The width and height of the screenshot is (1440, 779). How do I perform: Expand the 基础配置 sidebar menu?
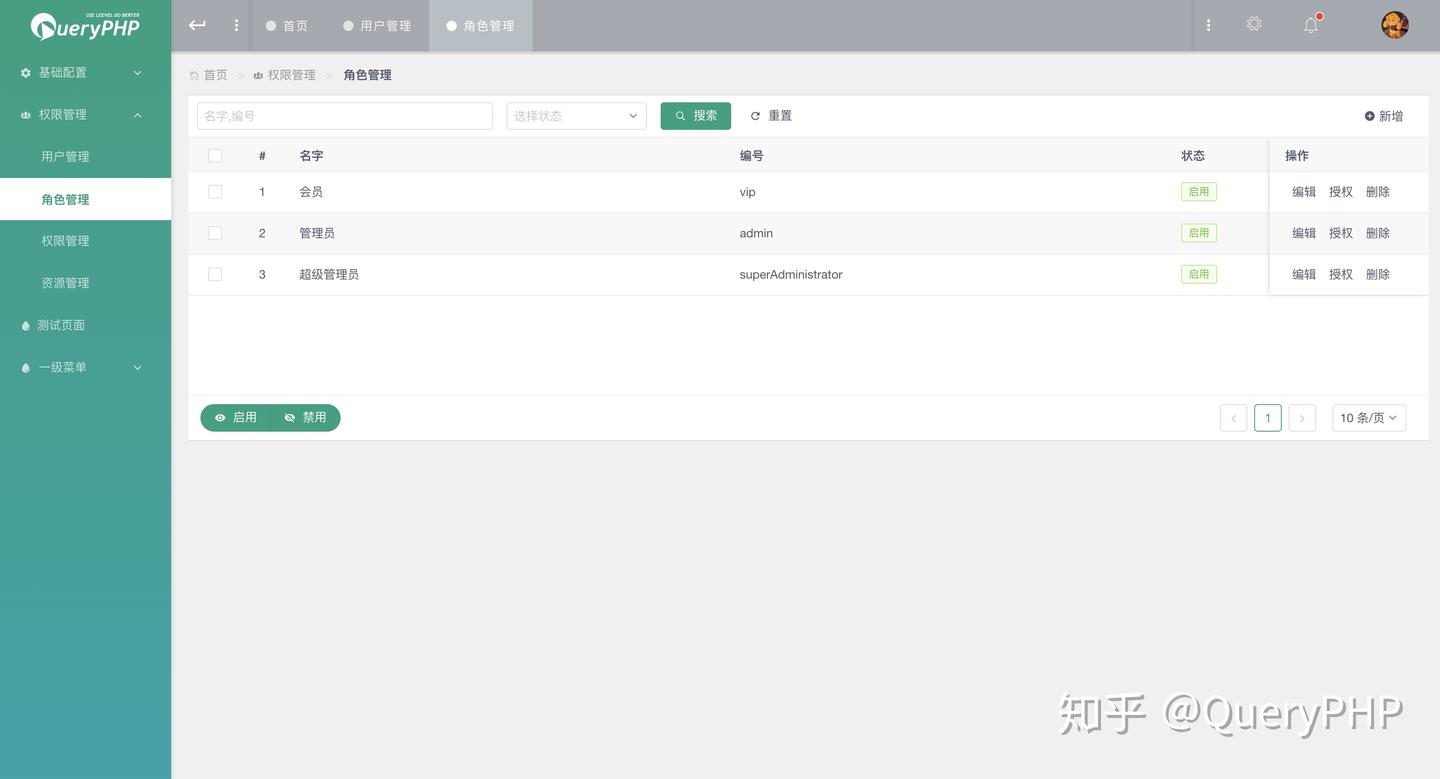[85, 73]
